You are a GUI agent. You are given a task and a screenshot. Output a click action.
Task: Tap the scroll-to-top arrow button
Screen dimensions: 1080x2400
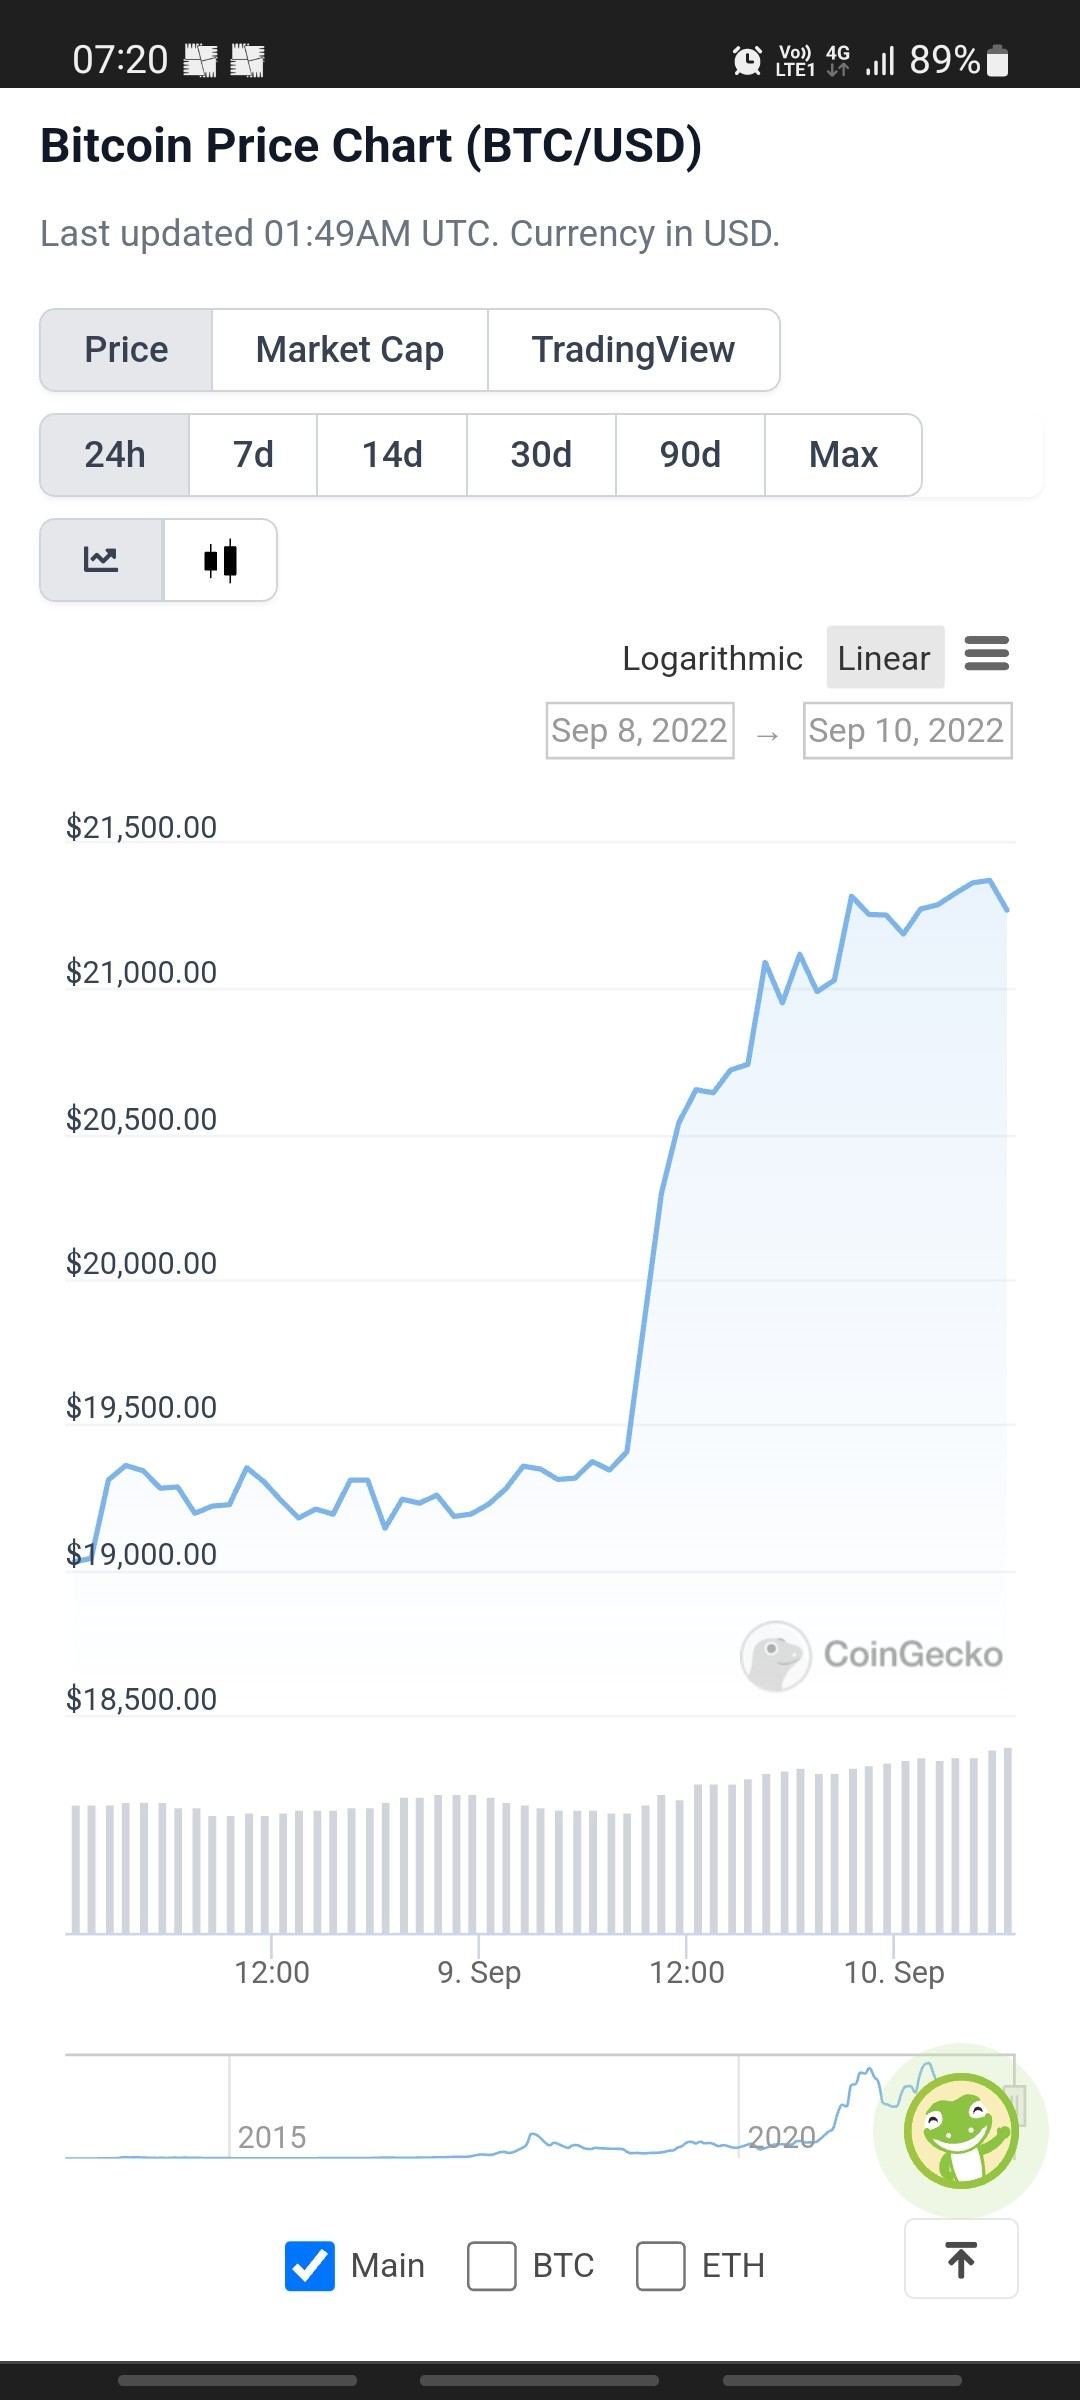(x=961, y=2259)
